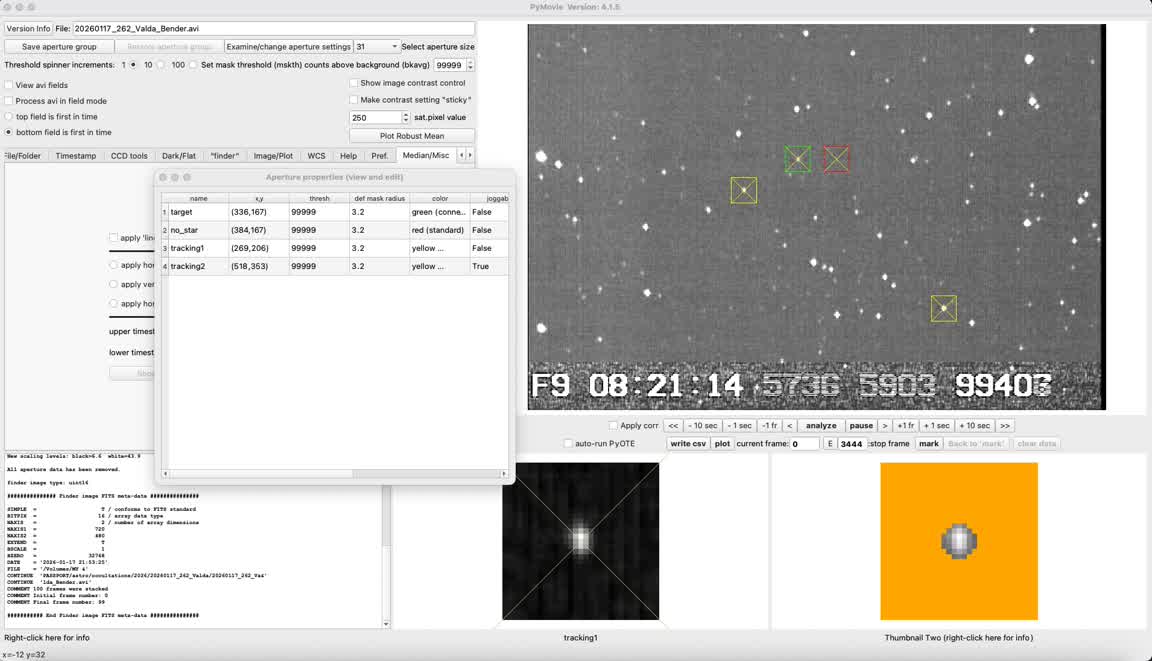This screenshot has height=661, width=1152.
Task: Click the mask threshold 99999 spinner arrows
Action: point(470,65)
